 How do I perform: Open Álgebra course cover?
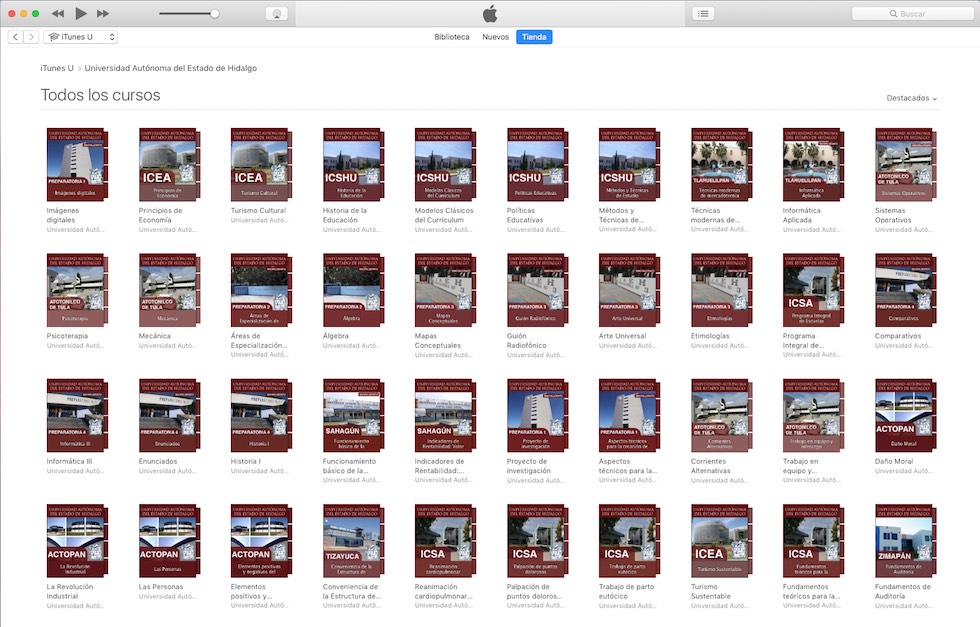click(353, 290)
